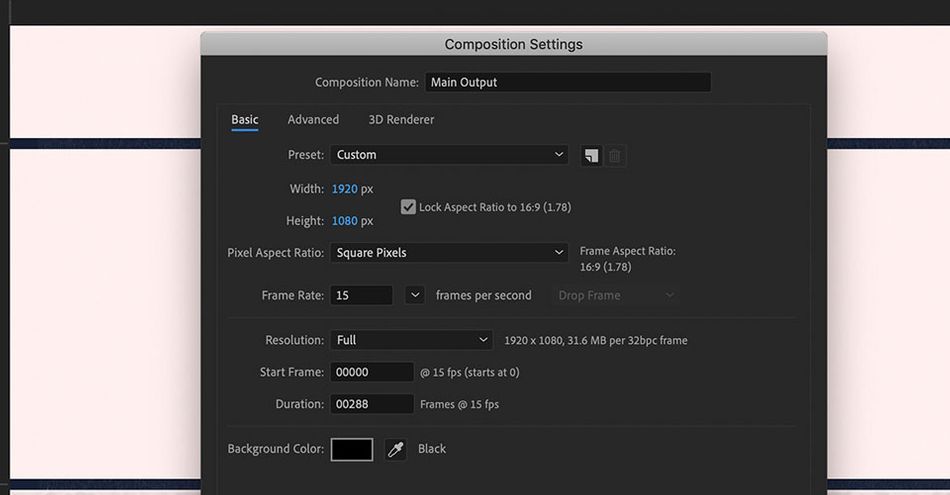Select the Basic tab
Image resolution: width=950 pixels, height=495 pixels.
[245, 119]
